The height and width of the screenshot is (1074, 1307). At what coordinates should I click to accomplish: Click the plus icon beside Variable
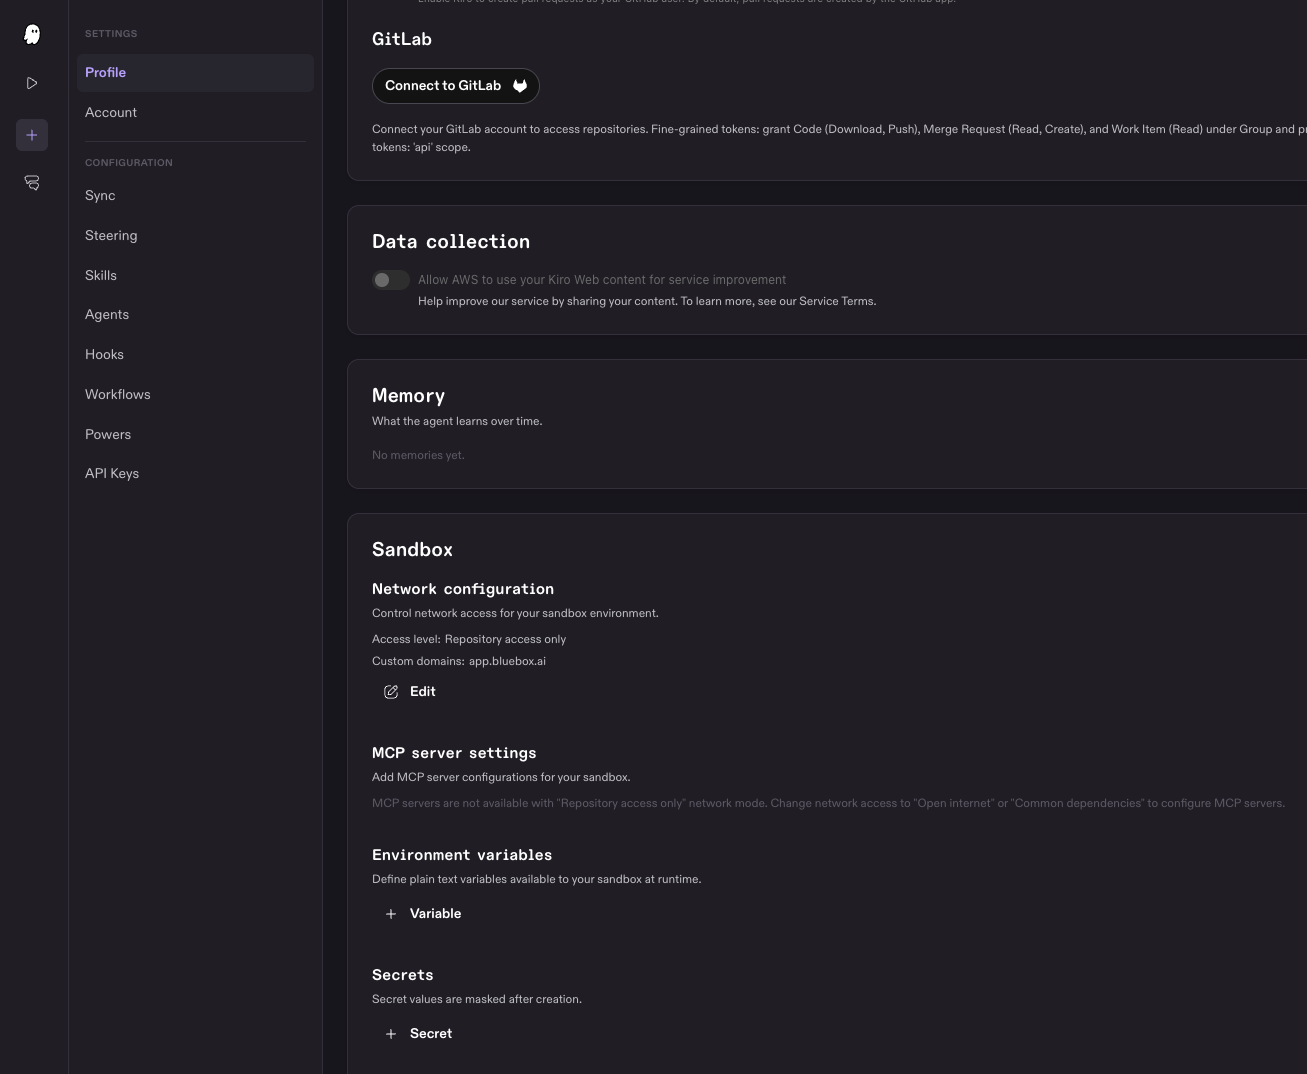[x=391, y=914]
